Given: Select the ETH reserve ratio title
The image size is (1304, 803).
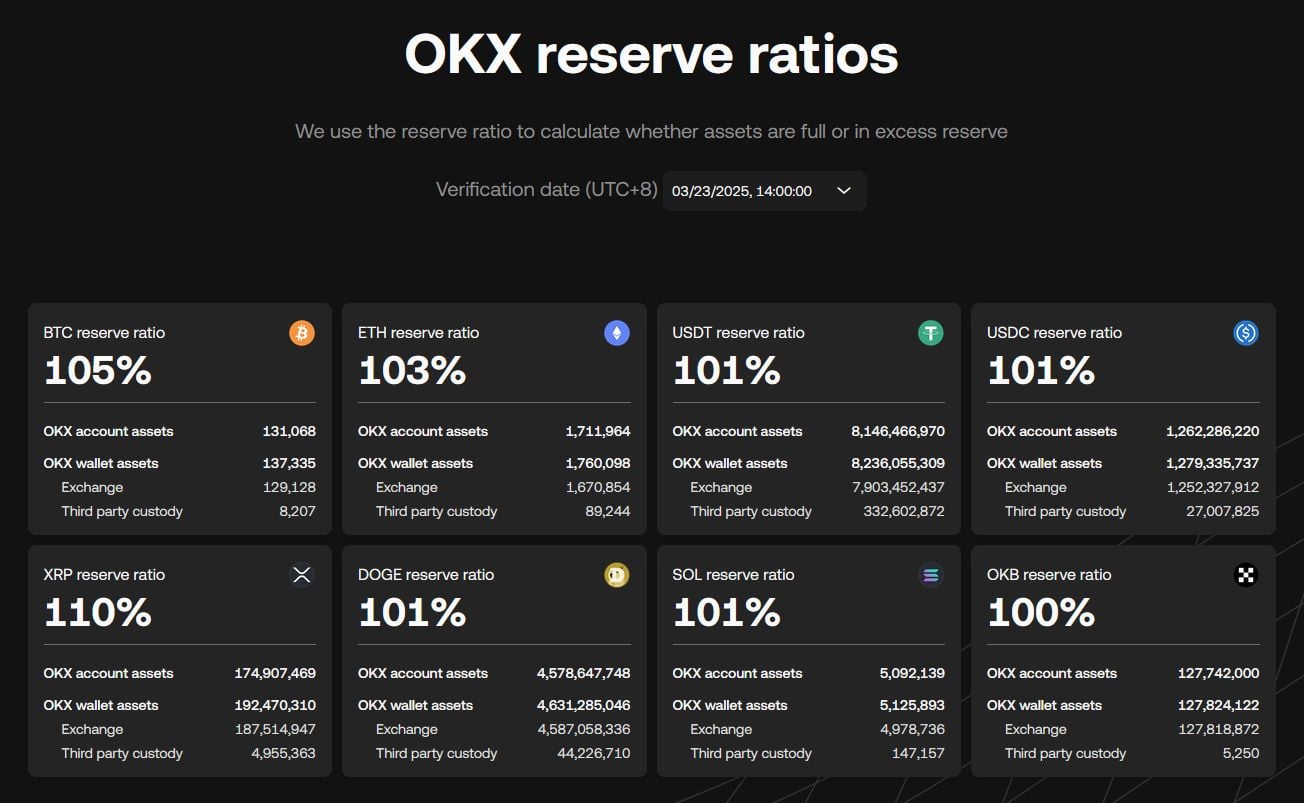Looking at the screenshot, I should click(x=419, y=332).
